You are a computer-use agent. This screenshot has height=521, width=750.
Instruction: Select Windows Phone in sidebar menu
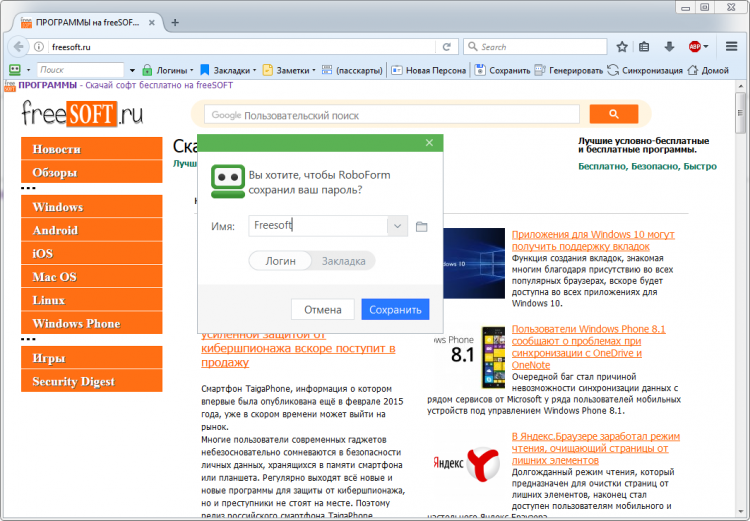click(x=92, y=323)
